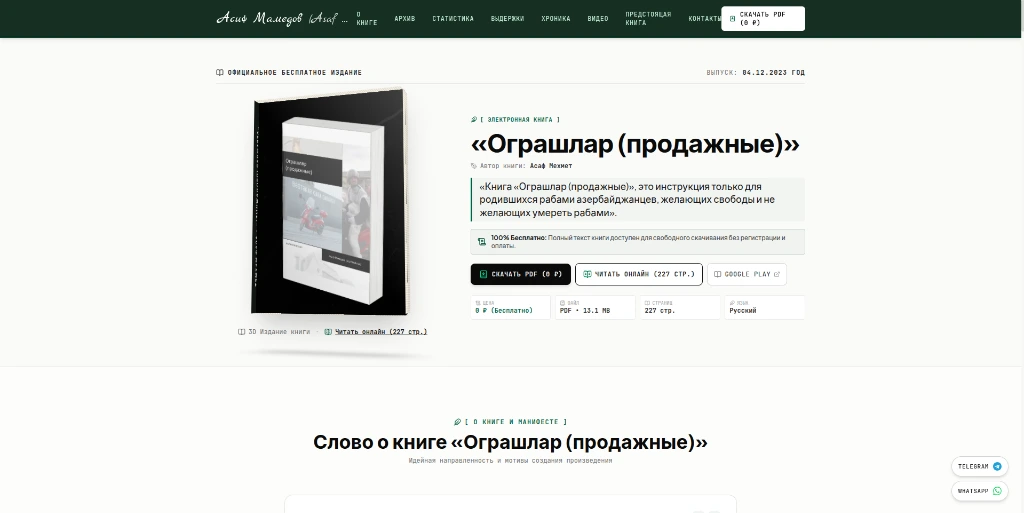Click the heading «Слово о книге»
1024x513 pixels.
(510, 443)
